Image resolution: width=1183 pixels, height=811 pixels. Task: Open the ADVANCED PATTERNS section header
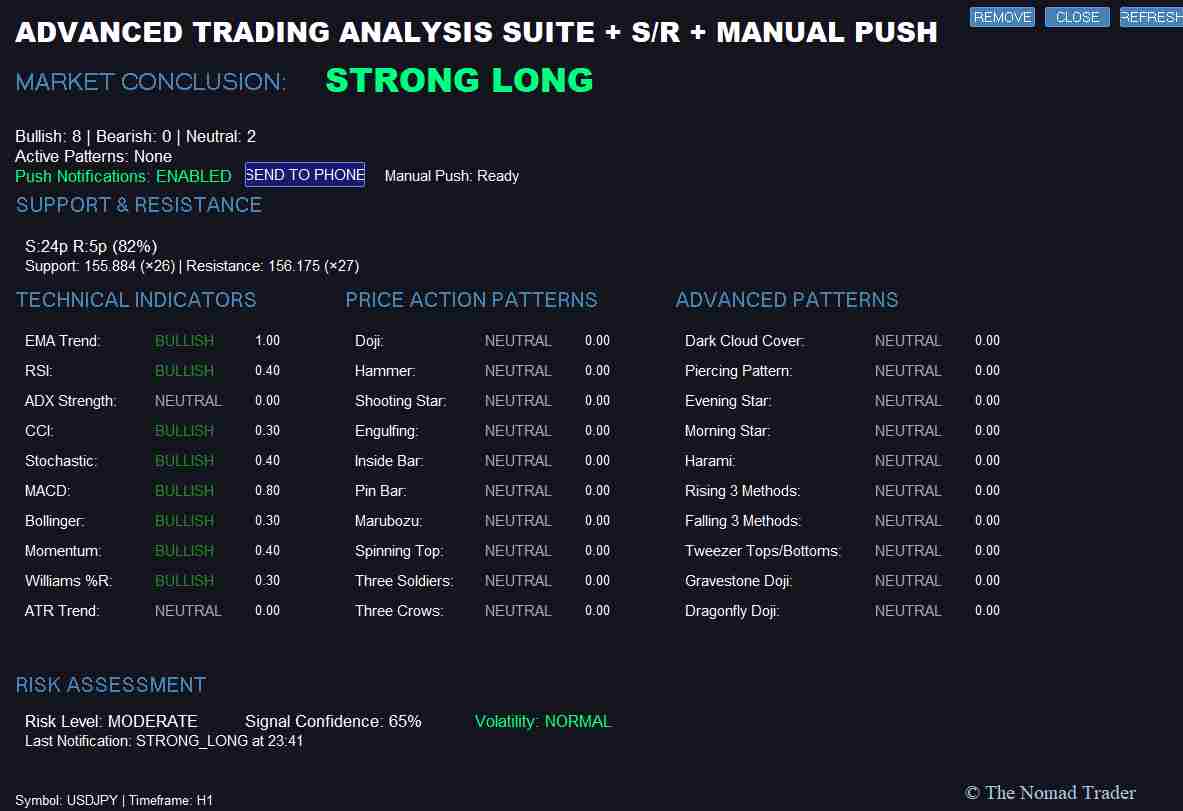[x=787, y=300]
